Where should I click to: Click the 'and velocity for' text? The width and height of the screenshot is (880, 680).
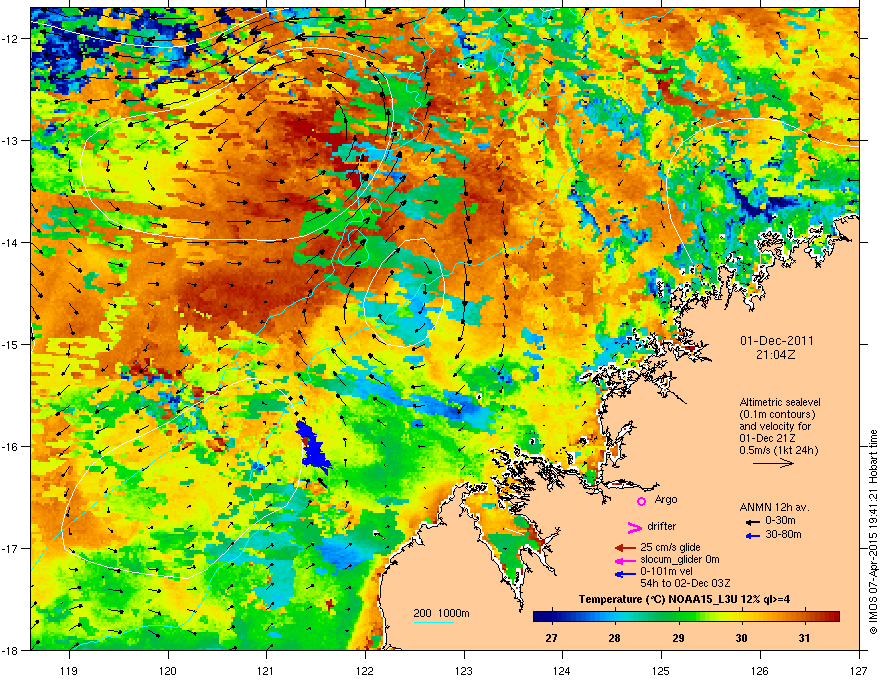point(774,426)
